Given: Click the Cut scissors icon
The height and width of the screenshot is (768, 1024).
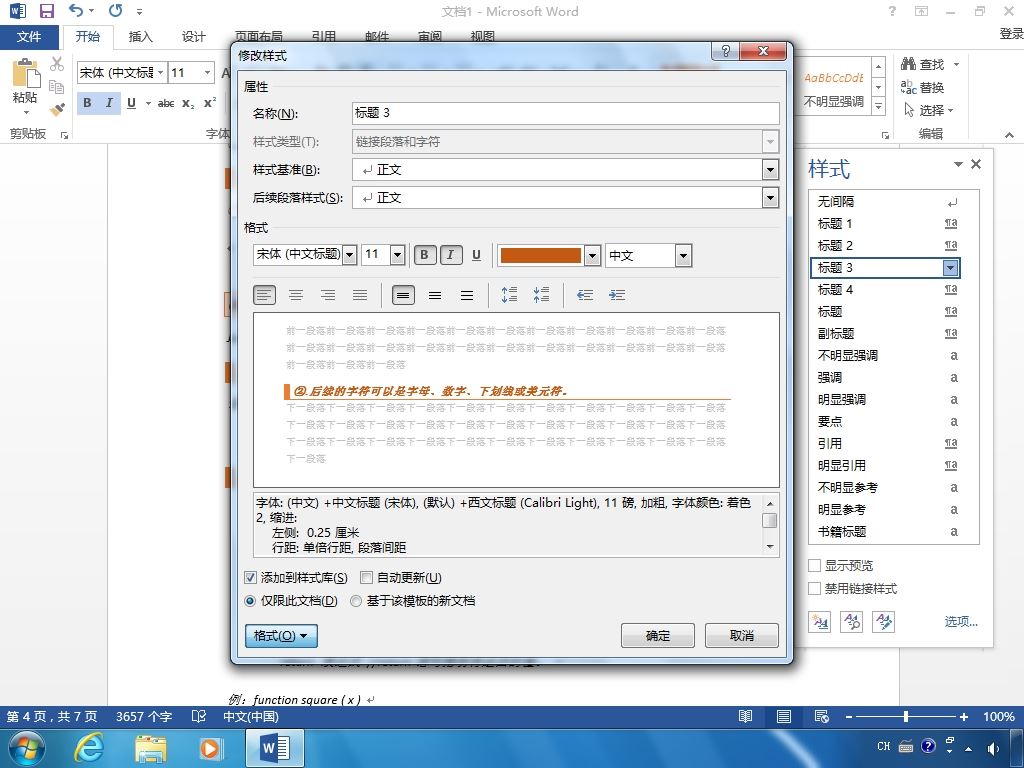Looking at the screenshot, I should click(x=57, y=64).
